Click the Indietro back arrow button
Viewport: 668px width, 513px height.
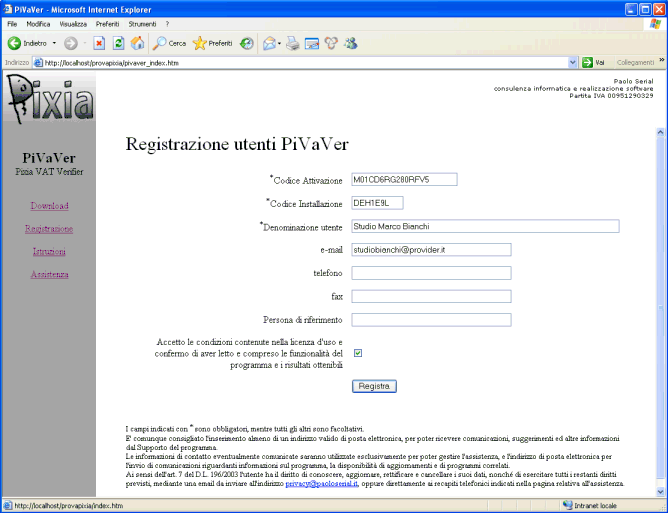[27, 43]
